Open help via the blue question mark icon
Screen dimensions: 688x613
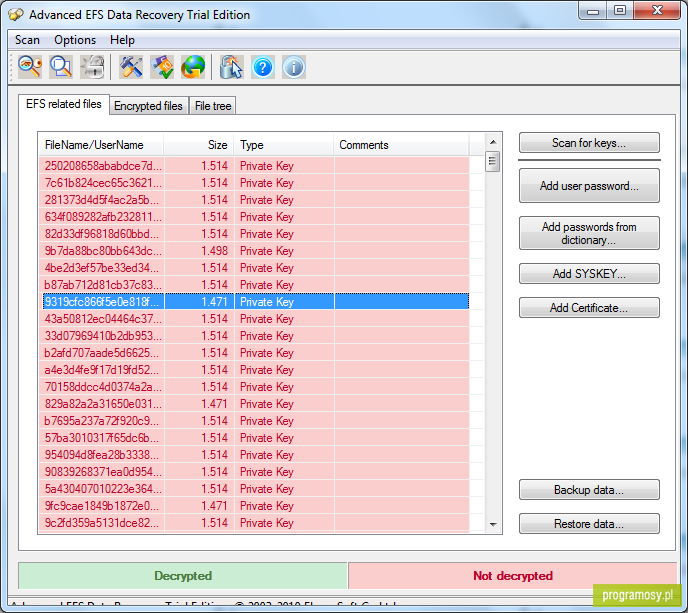click(x=263, y=67)
